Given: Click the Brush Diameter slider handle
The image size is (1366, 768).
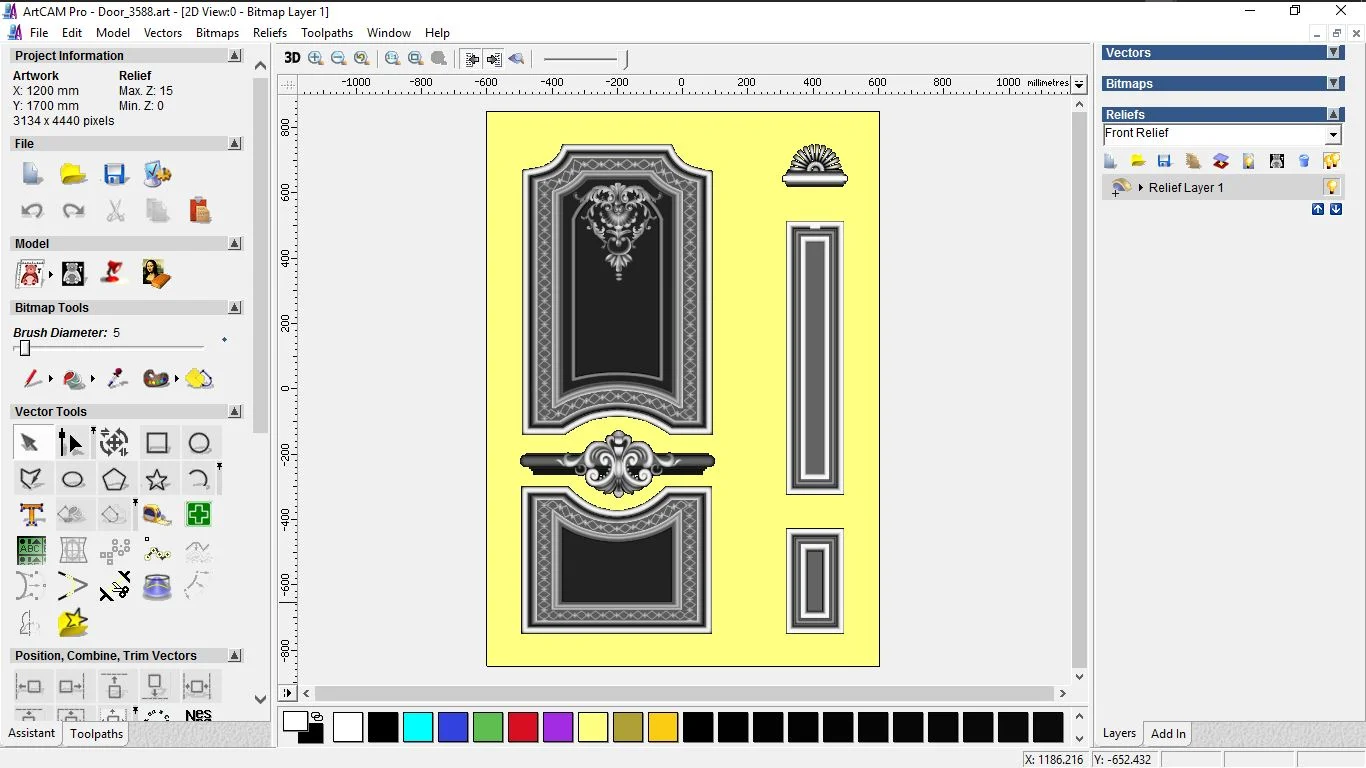Looking at the screenshot, I should point(25,348).
